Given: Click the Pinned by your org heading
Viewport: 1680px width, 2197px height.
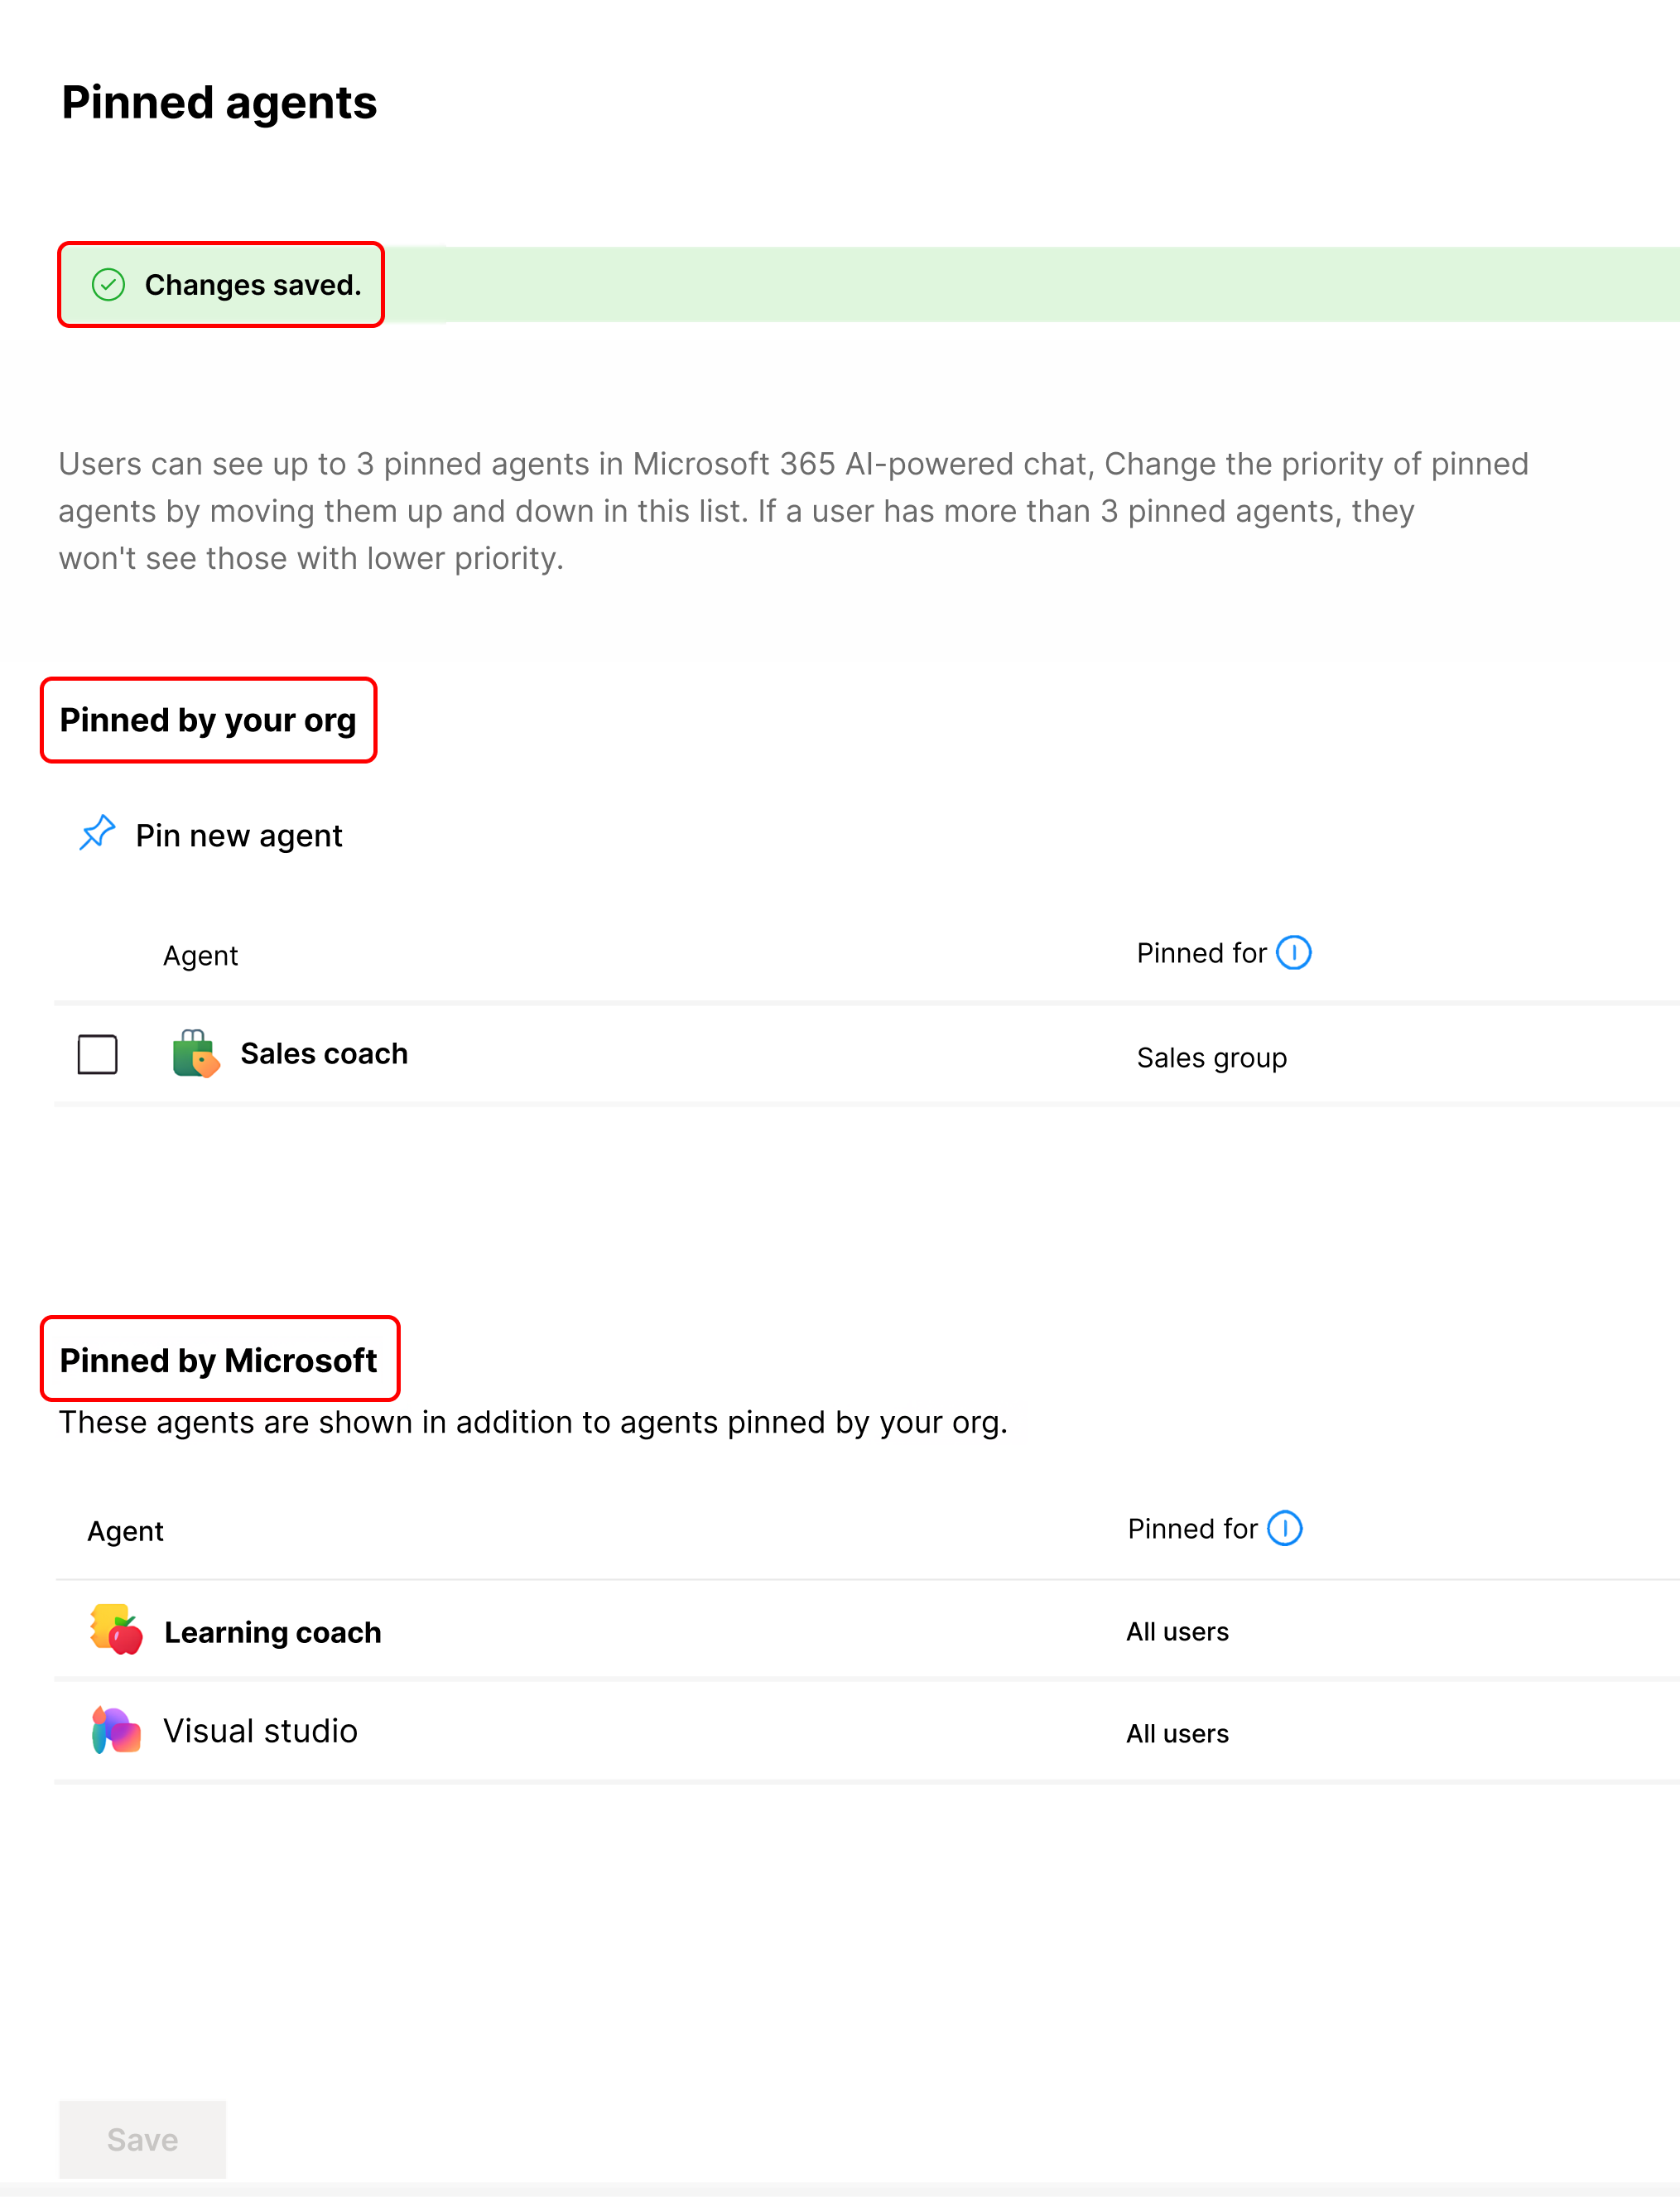Looking at the screenshot, I should click(x=208, y=720).
